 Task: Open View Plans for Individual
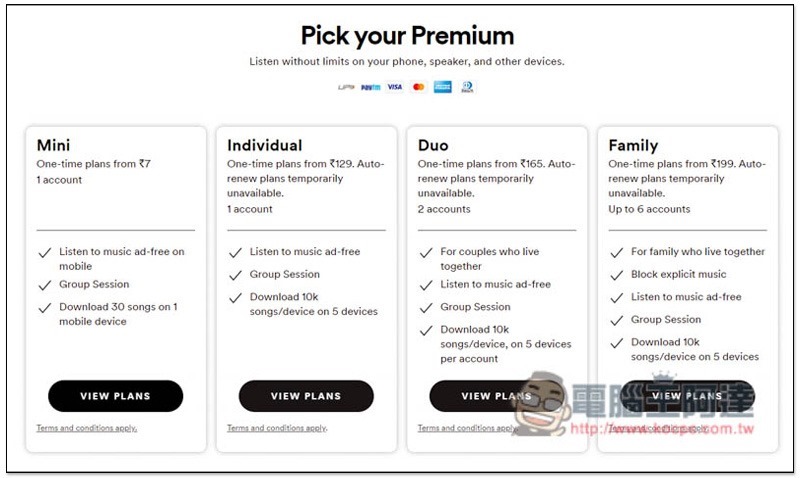[x=306, y=396]
